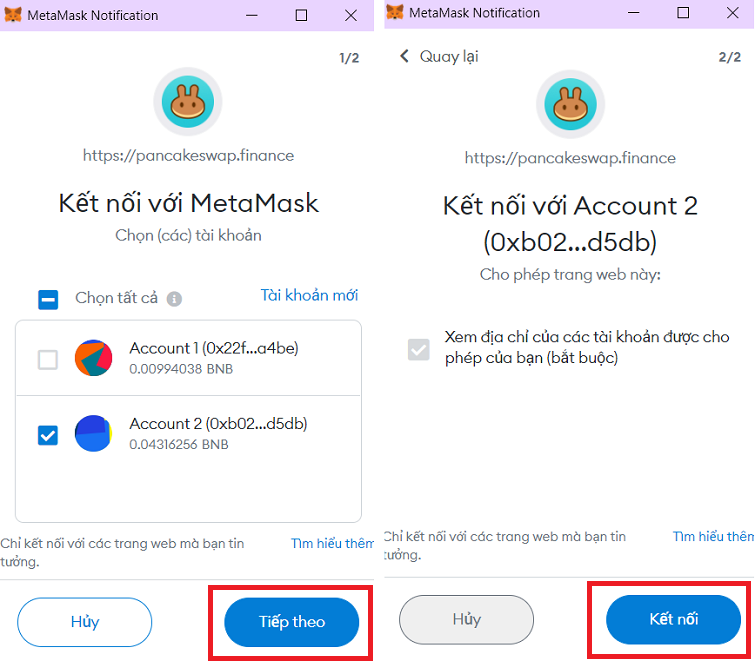Click the info icon beside Chọn tất cả

pyautogui.click(x=174, y=299)
